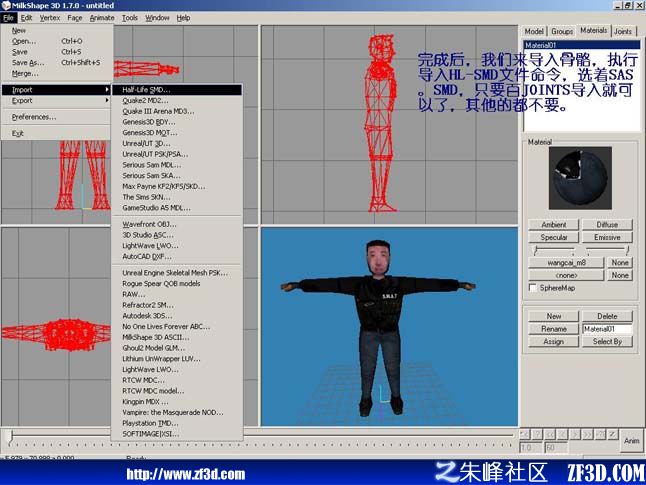Click the current frame field showing 1.0

click(x=530, y=448)
